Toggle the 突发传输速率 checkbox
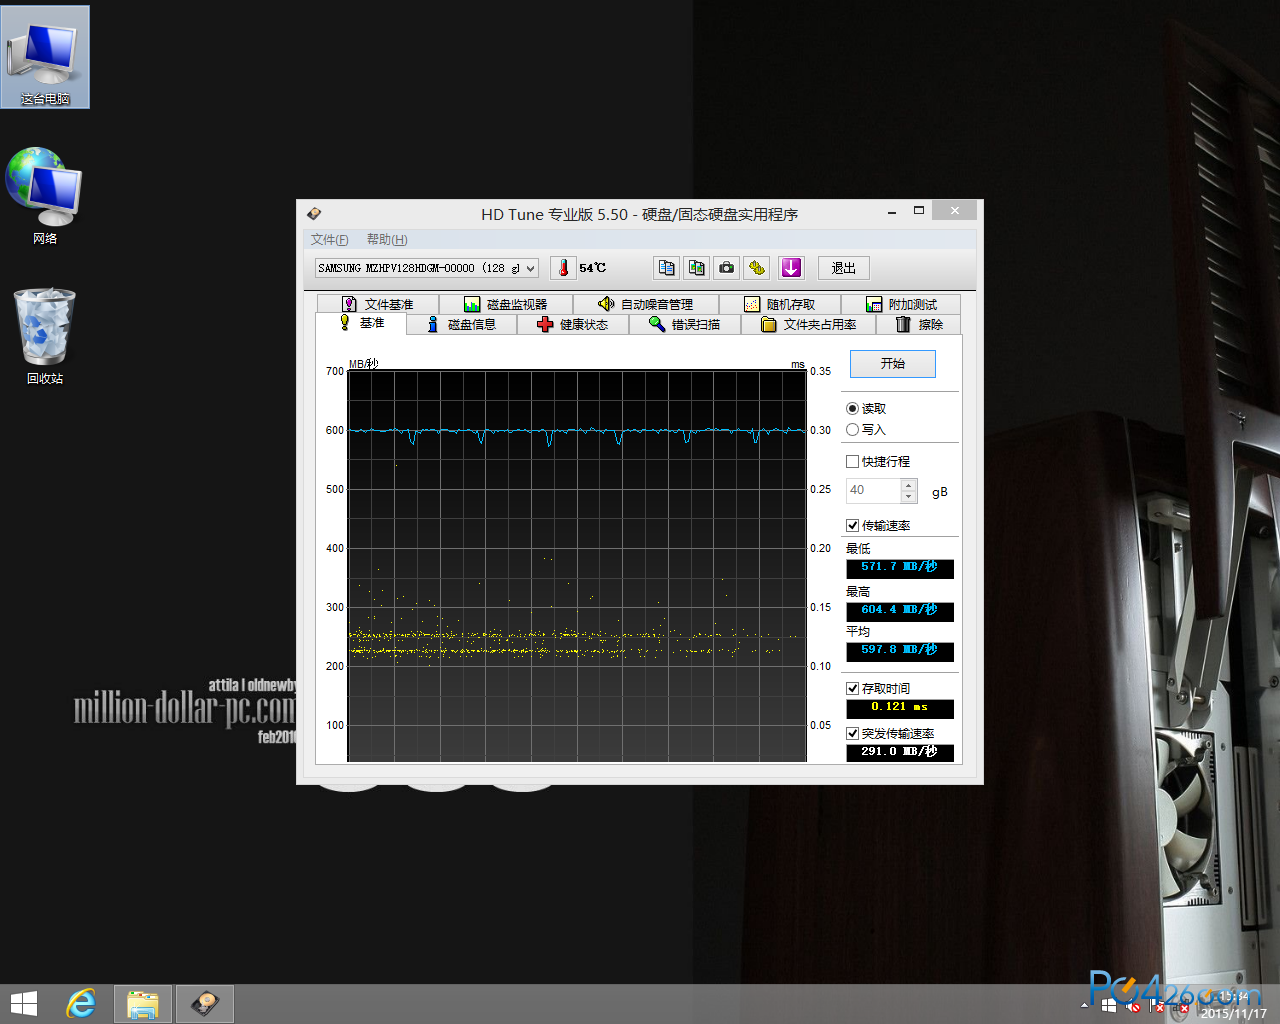The width and height of the screenshot is (1280, 1024). [852, 733]
